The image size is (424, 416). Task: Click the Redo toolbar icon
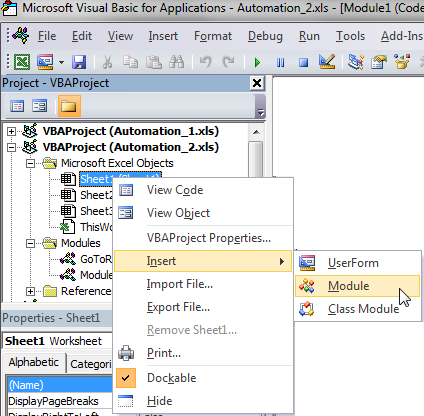click(229, 62)
